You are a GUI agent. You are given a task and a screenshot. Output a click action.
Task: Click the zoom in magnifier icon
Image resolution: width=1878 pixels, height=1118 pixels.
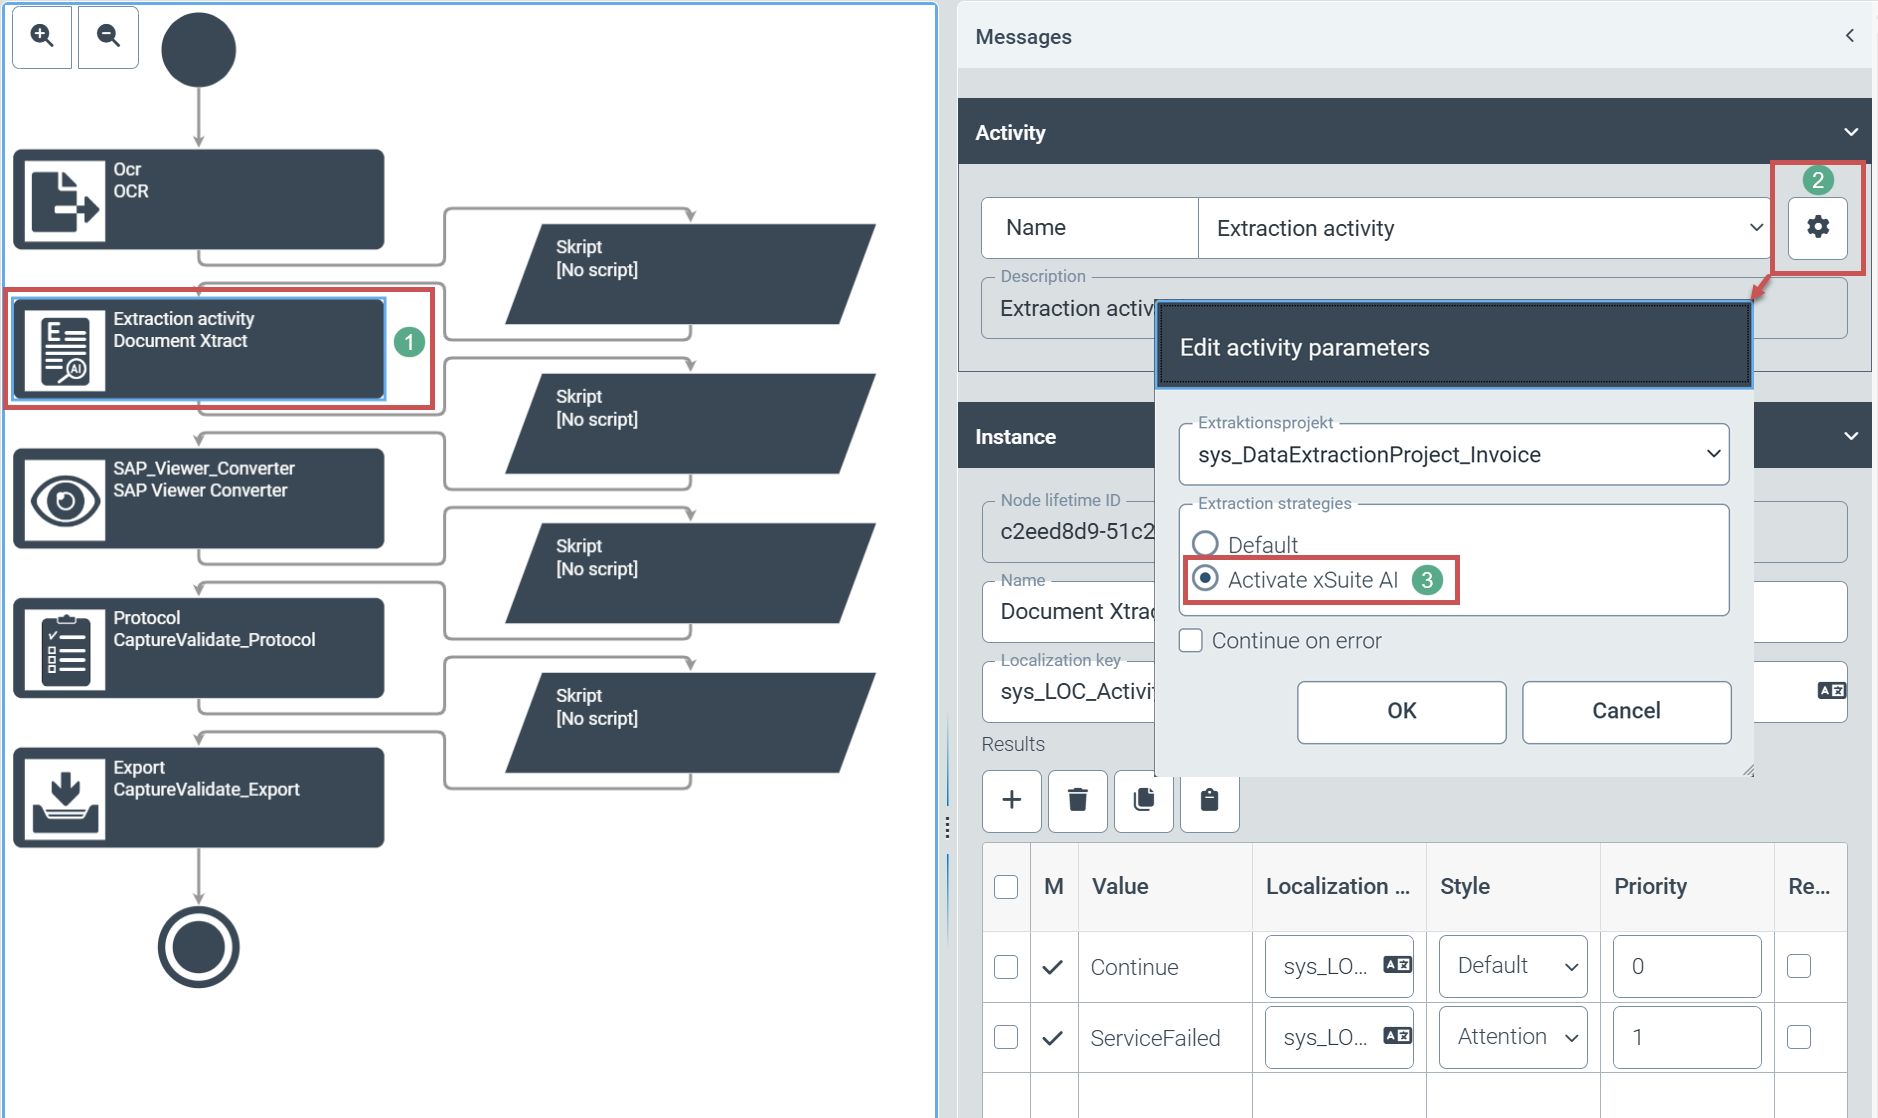click(42, 36)
